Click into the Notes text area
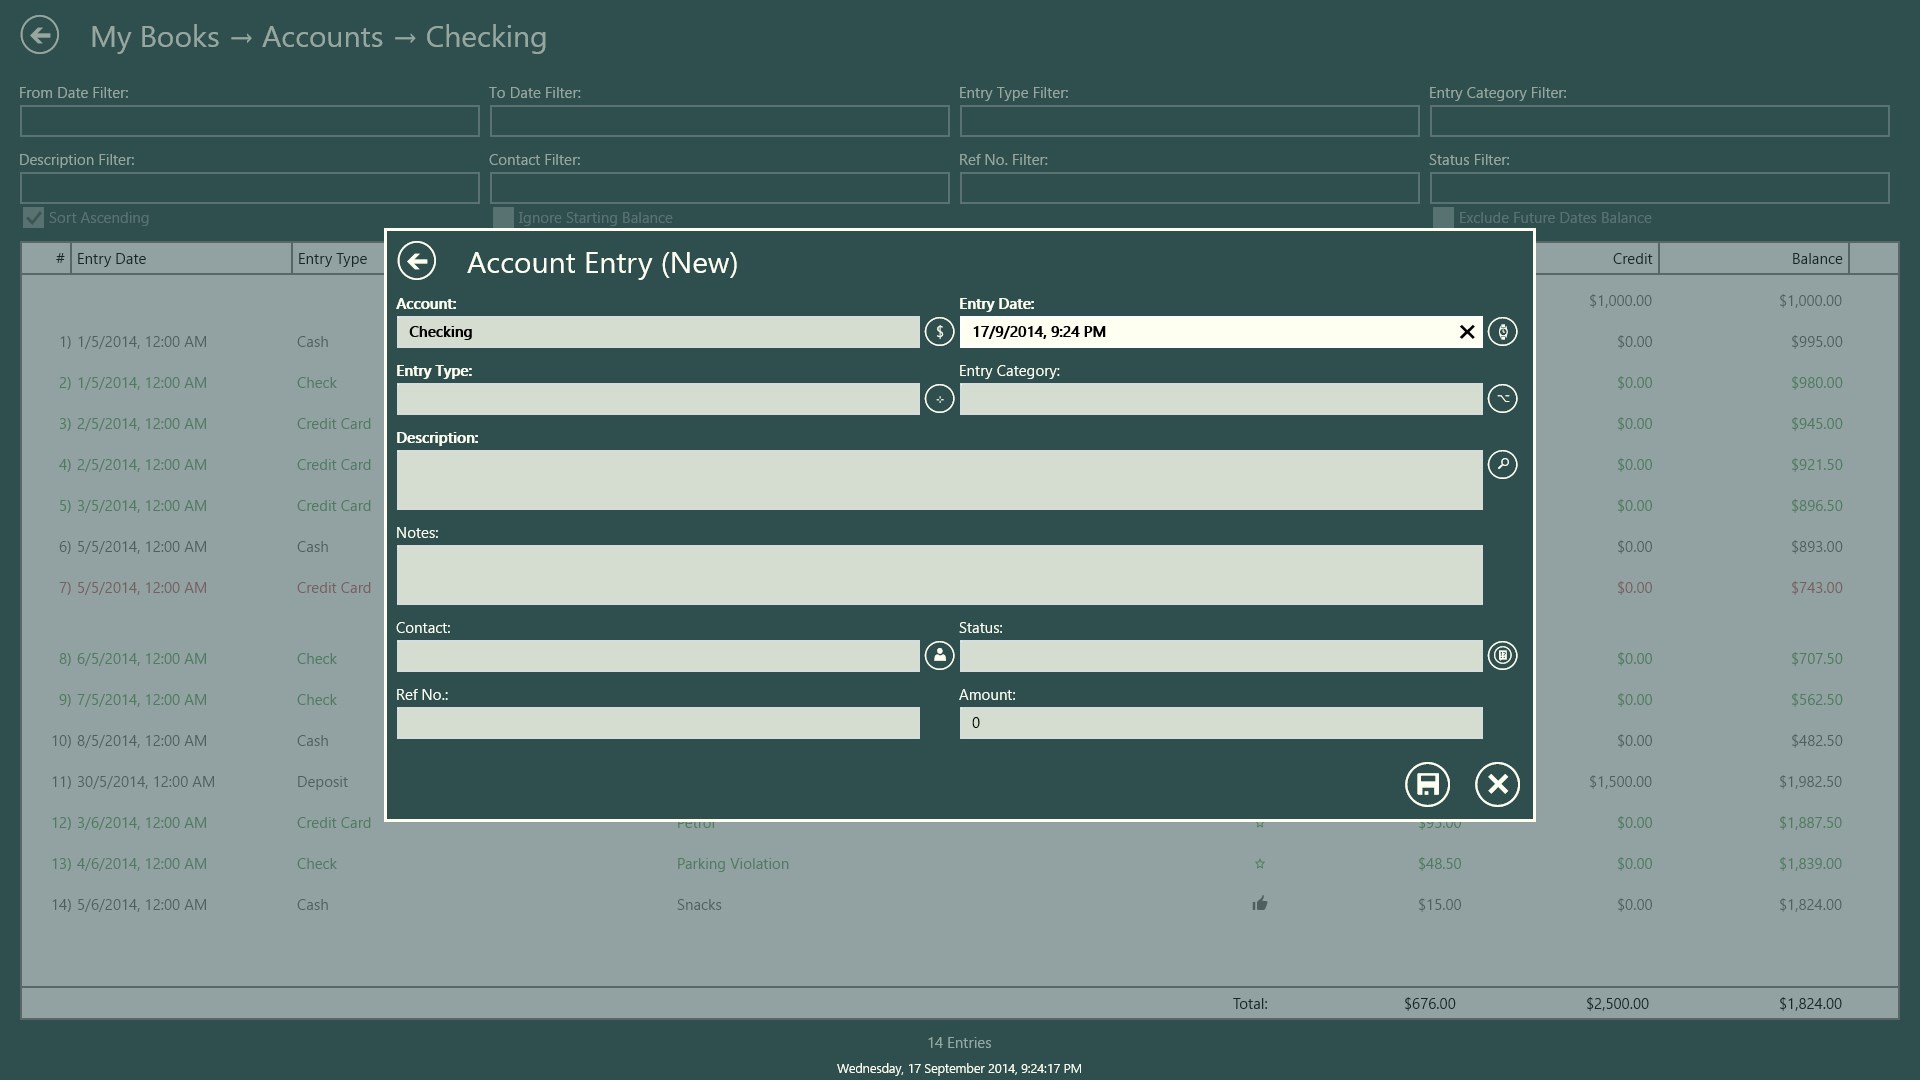Image resolution: width=1920 pixels, height=1080 pixels. pos(938,575)
